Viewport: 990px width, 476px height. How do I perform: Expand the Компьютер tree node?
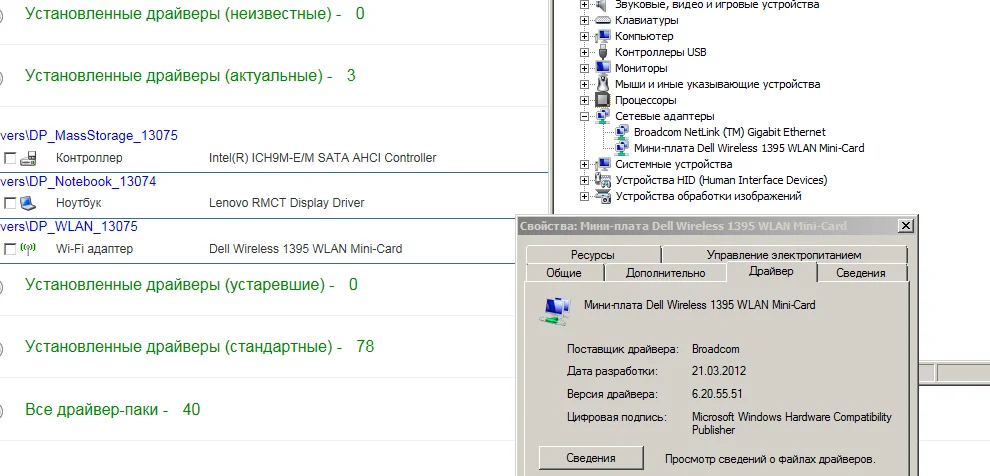[584, 37]
